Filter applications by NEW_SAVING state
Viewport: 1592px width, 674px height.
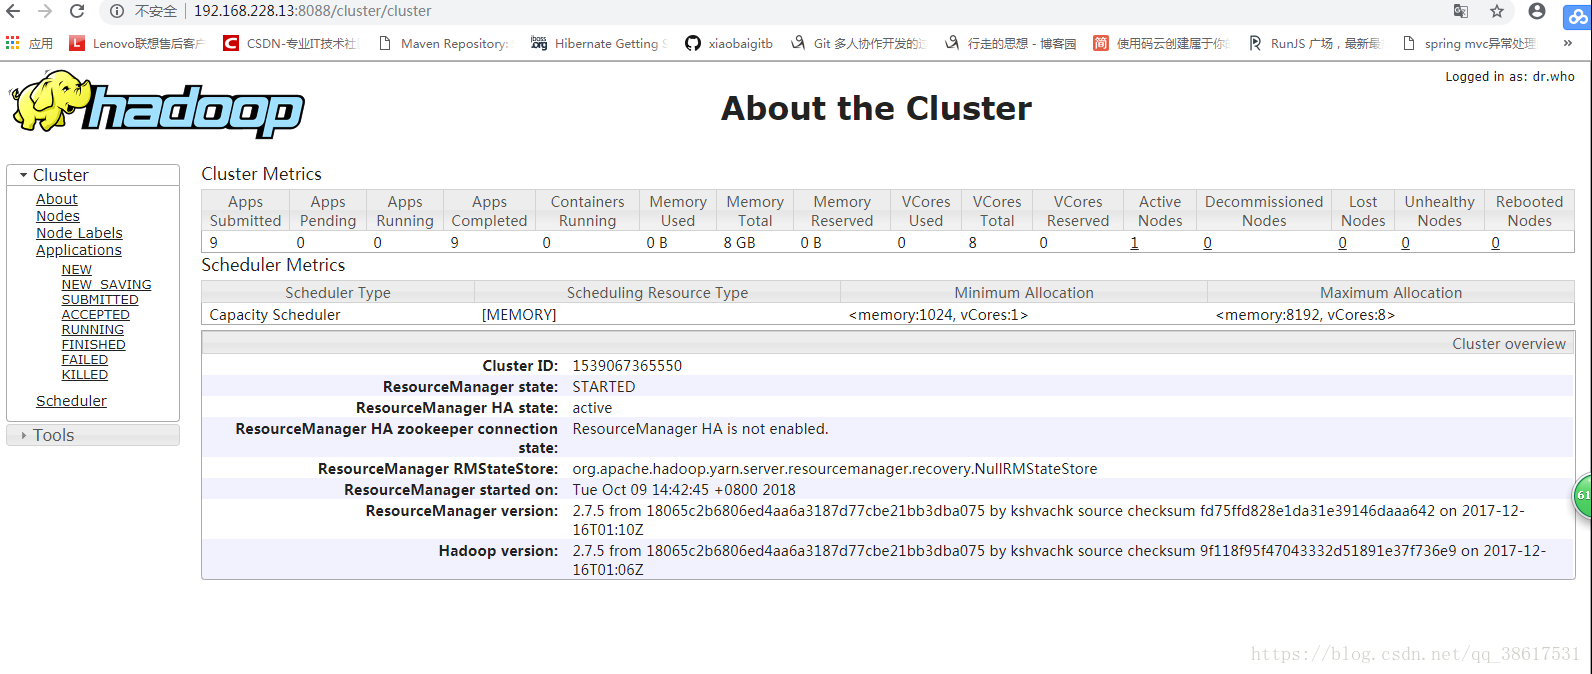click(106, 285)
